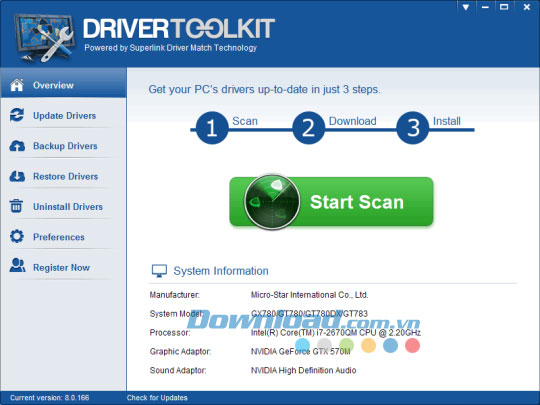
Task: Click the GX780/GT780/GT780DX/GT783 model value
Action: 309,314
